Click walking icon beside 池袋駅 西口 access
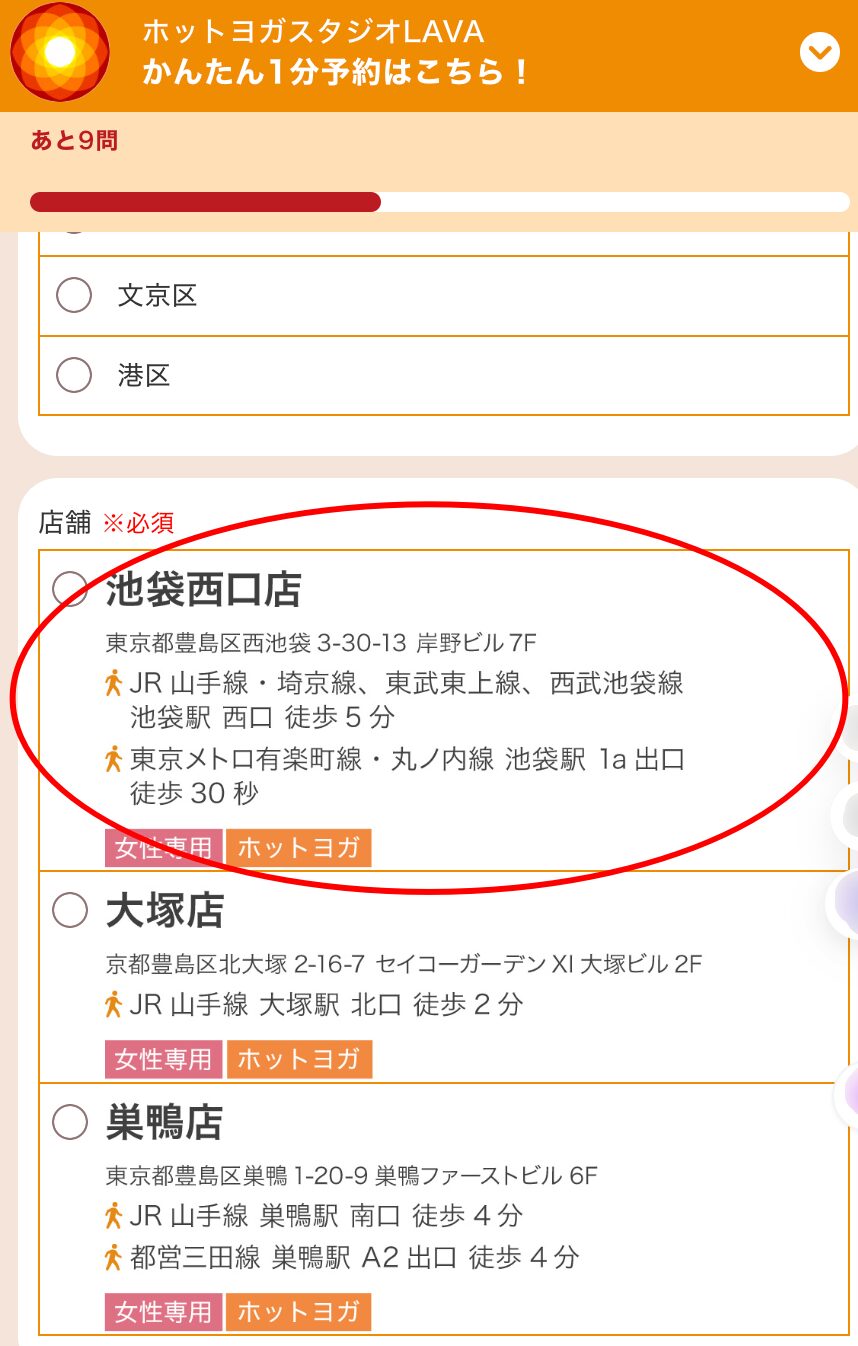The image size is (858, 1346). point(113,683)
